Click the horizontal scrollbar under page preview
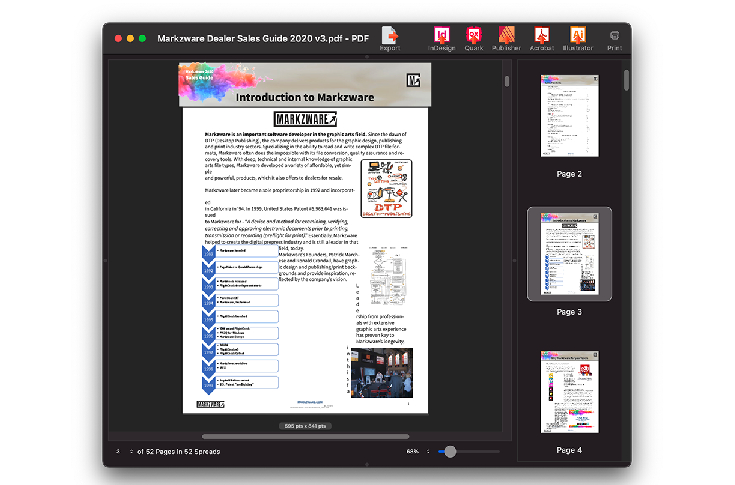Viewport: 735px width, 485px height. coord(305,436)
